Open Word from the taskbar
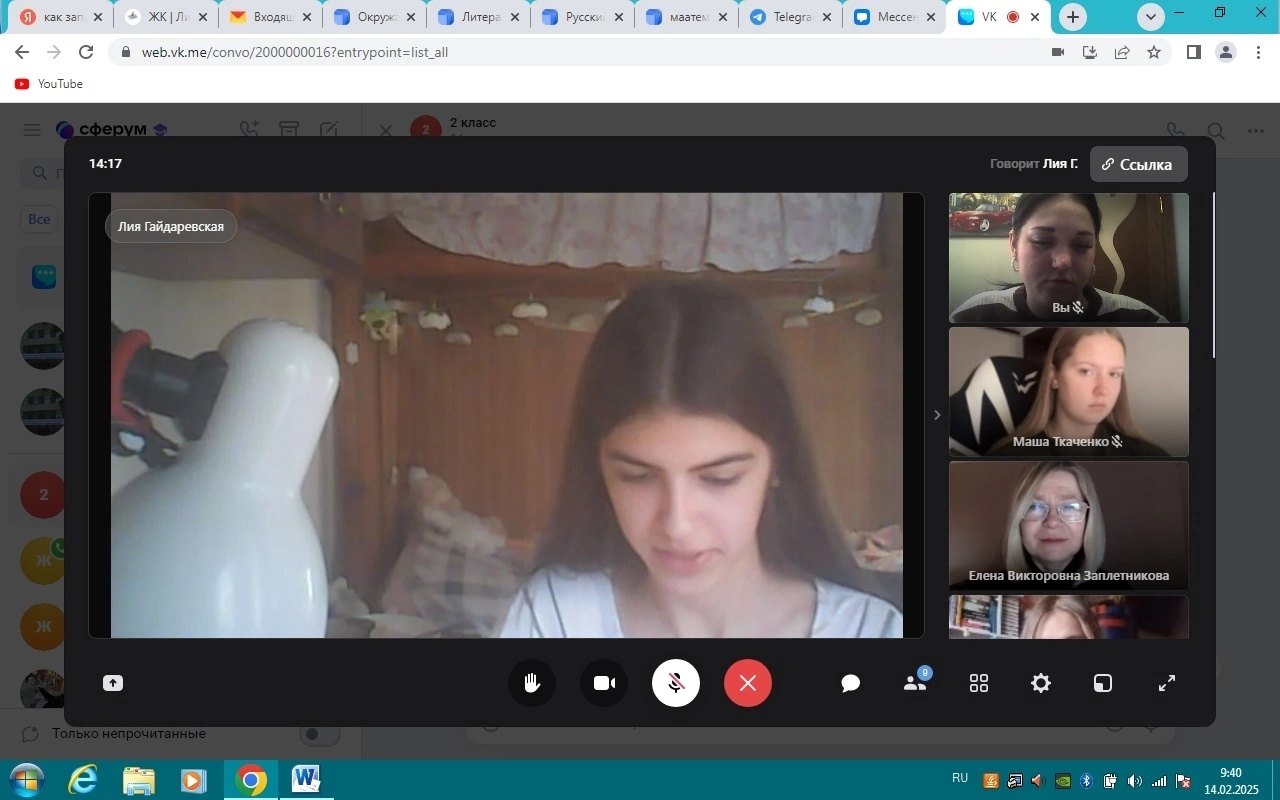Screen dimensions: 1280x800 click(x=305, y=780)
